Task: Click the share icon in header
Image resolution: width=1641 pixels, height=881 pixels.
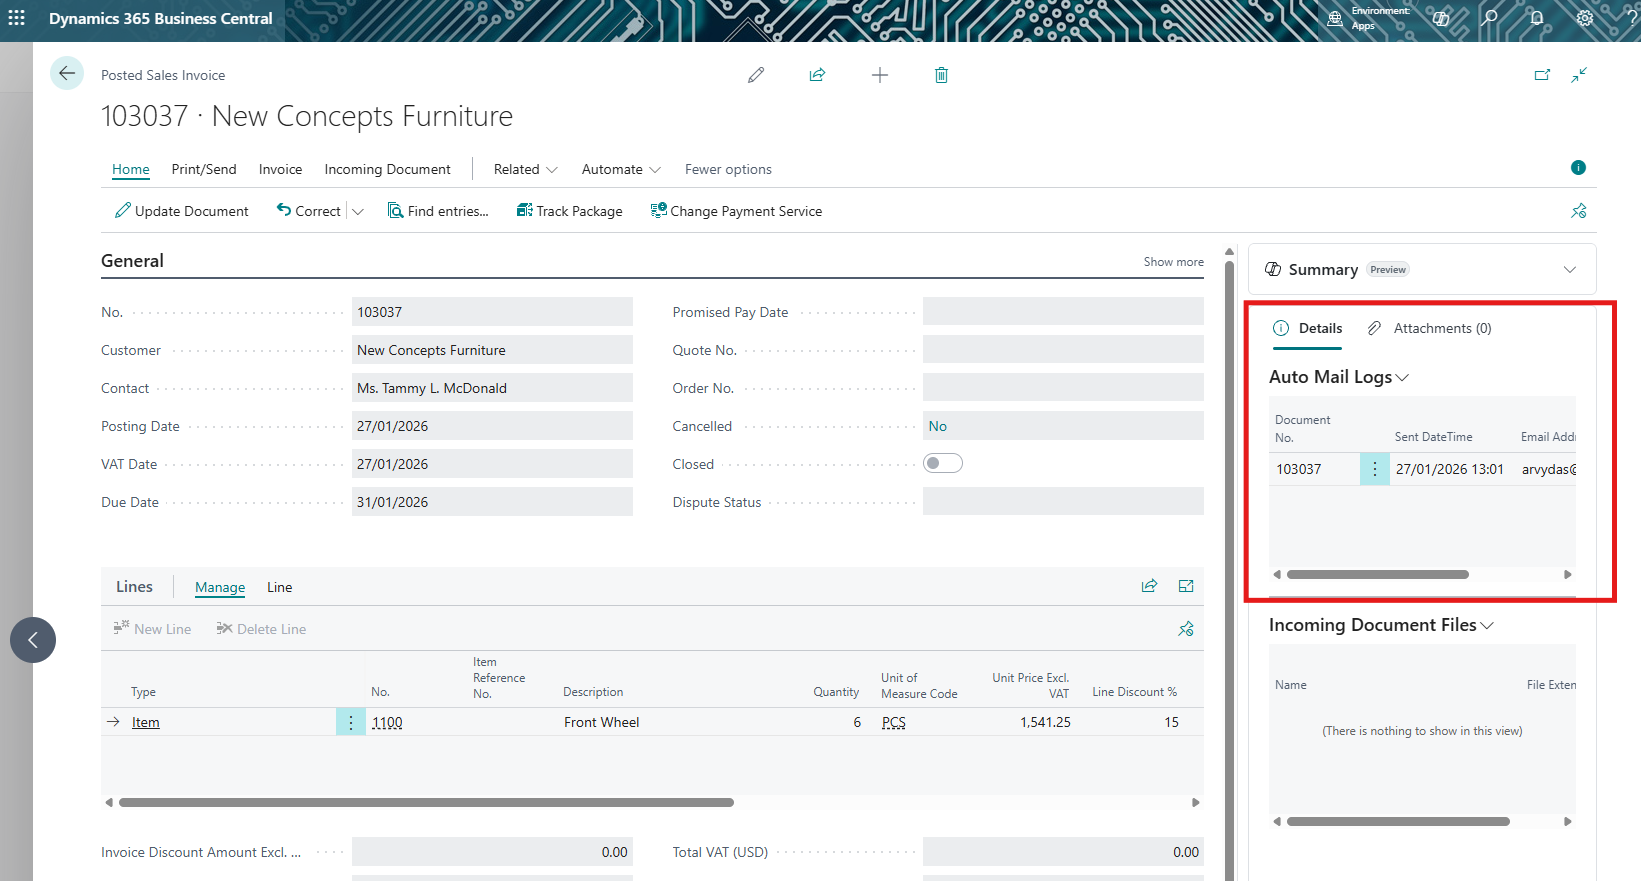Action: (817, 75)
